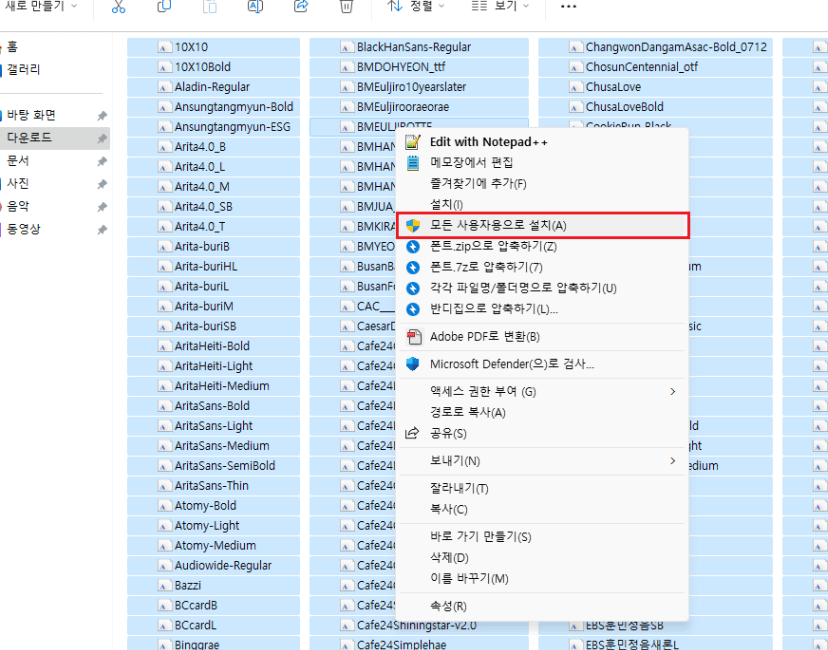Open 동영상 folder in sidebar
The width and height of the screenshot is (828, 650).
pyautogui.click(x=23, y=229)
